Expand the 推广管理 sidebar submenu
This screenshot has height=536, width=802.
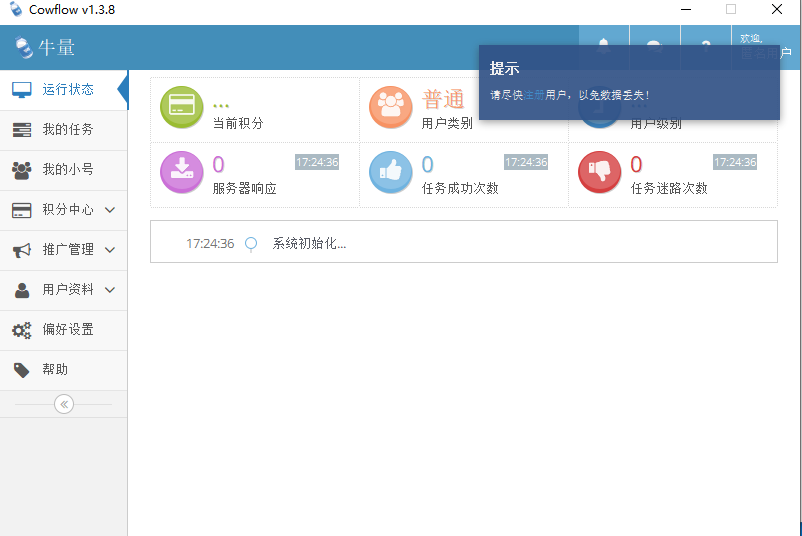coord(110,250)
